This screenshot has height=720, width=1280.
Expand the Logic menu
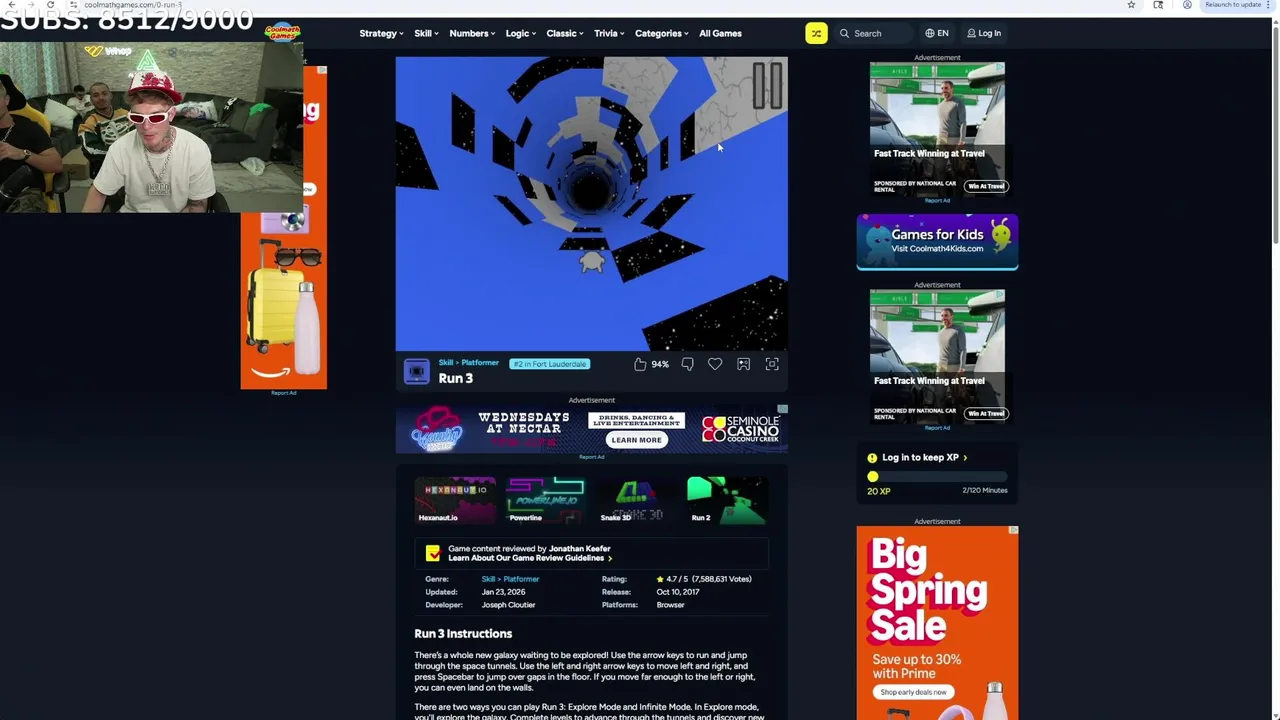click(x=520, y=33)
